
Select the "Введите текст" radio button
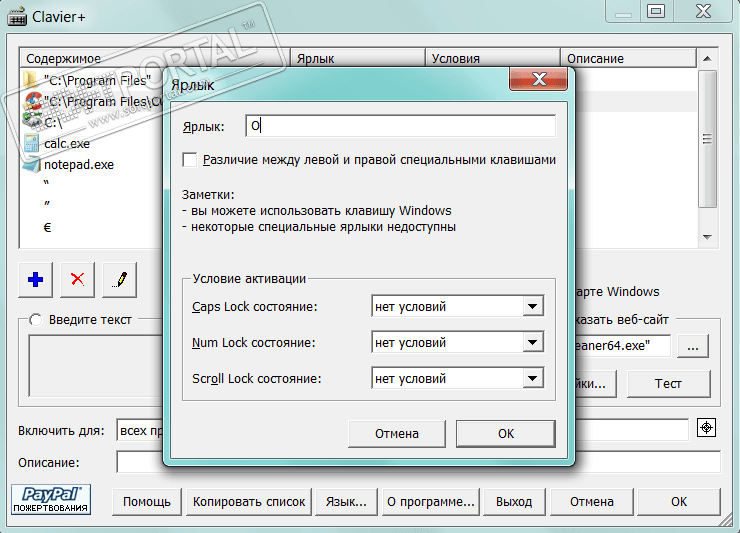coord(36,320)
